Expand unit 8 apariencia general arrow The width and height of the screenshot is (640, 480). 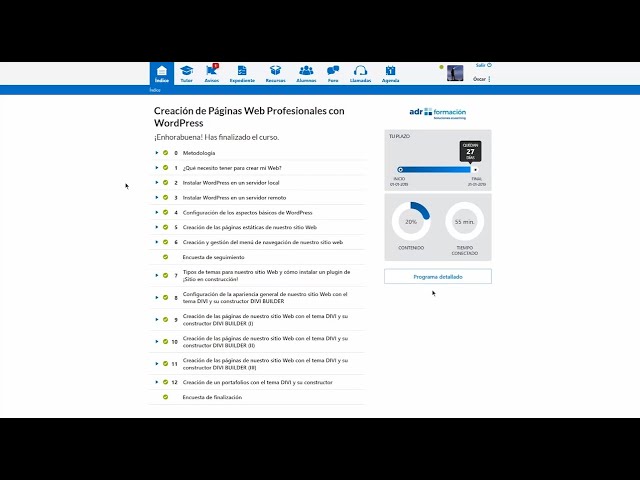pos(157,298)
